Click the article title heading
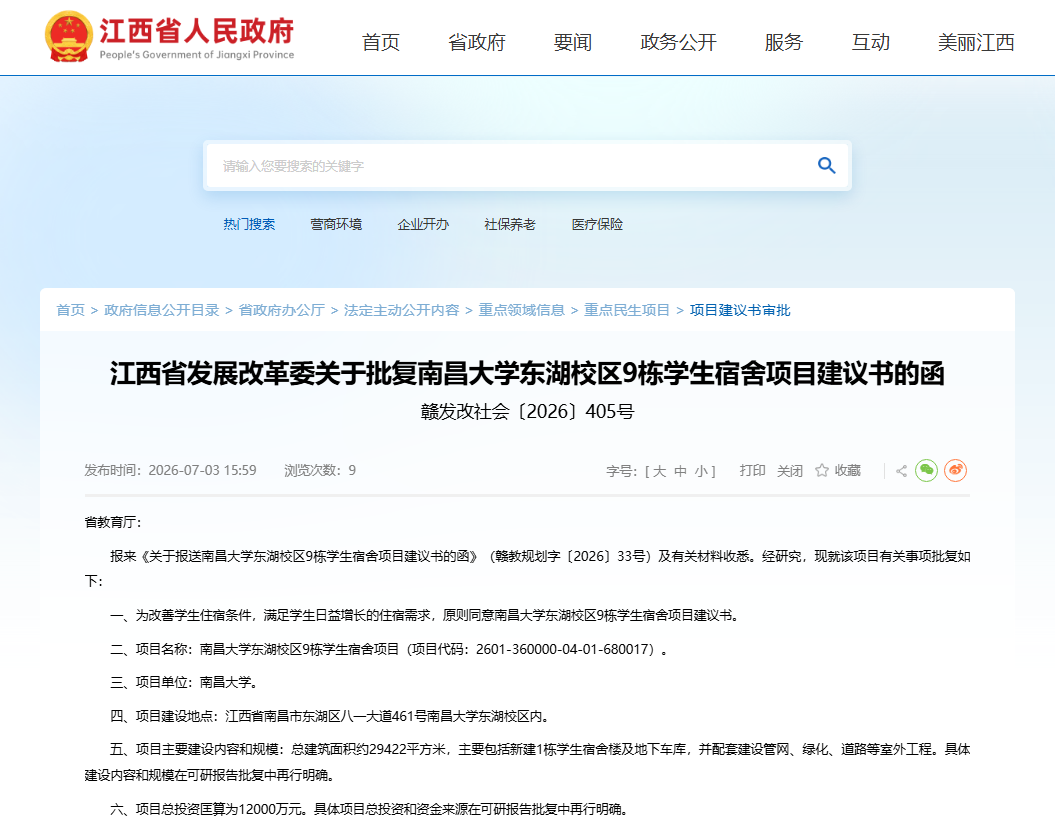1055x830 pixels. (x=528, y=373)
